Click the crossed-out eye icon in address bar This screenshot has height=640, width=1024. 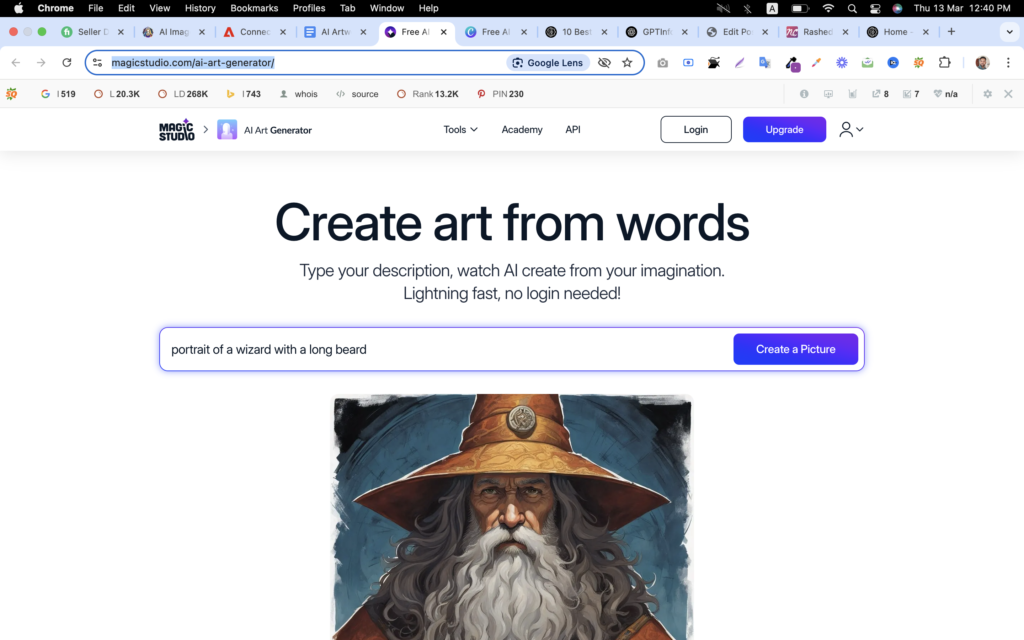pos(604,63)
